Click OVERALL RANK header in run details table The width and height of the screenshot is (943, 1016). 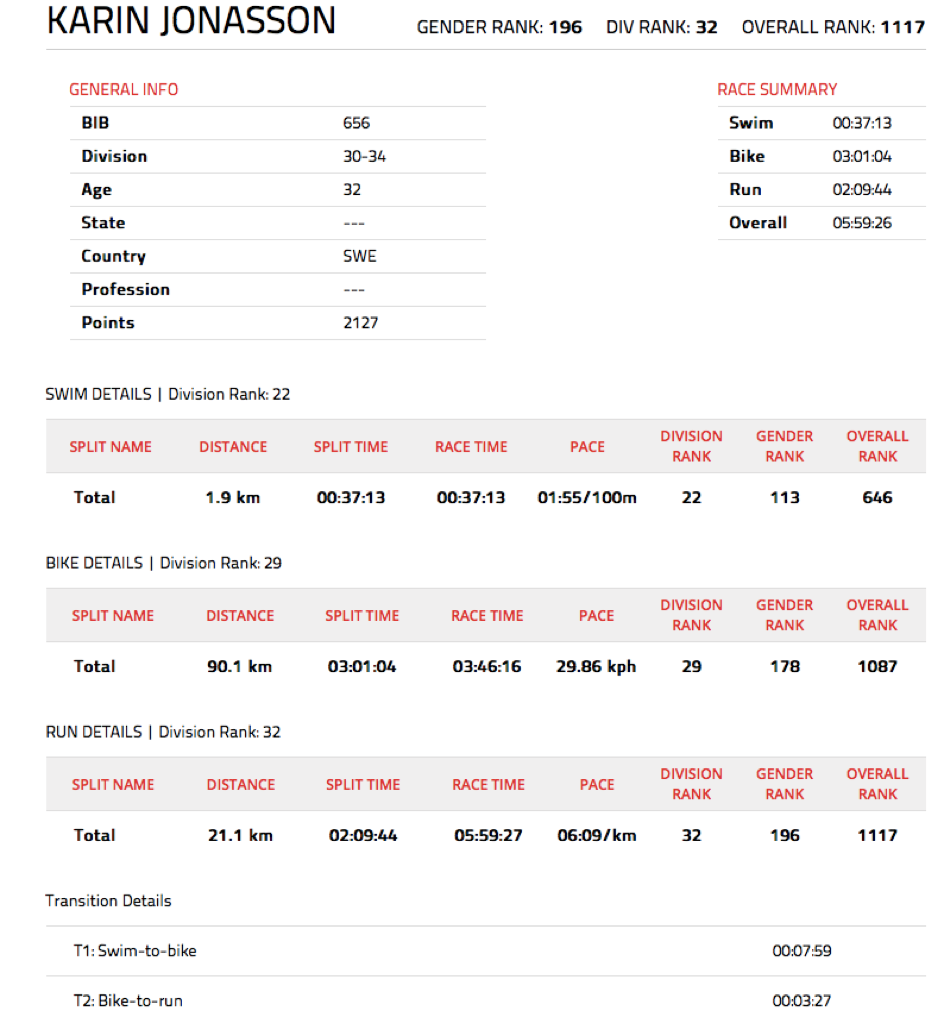click(877, 784)
